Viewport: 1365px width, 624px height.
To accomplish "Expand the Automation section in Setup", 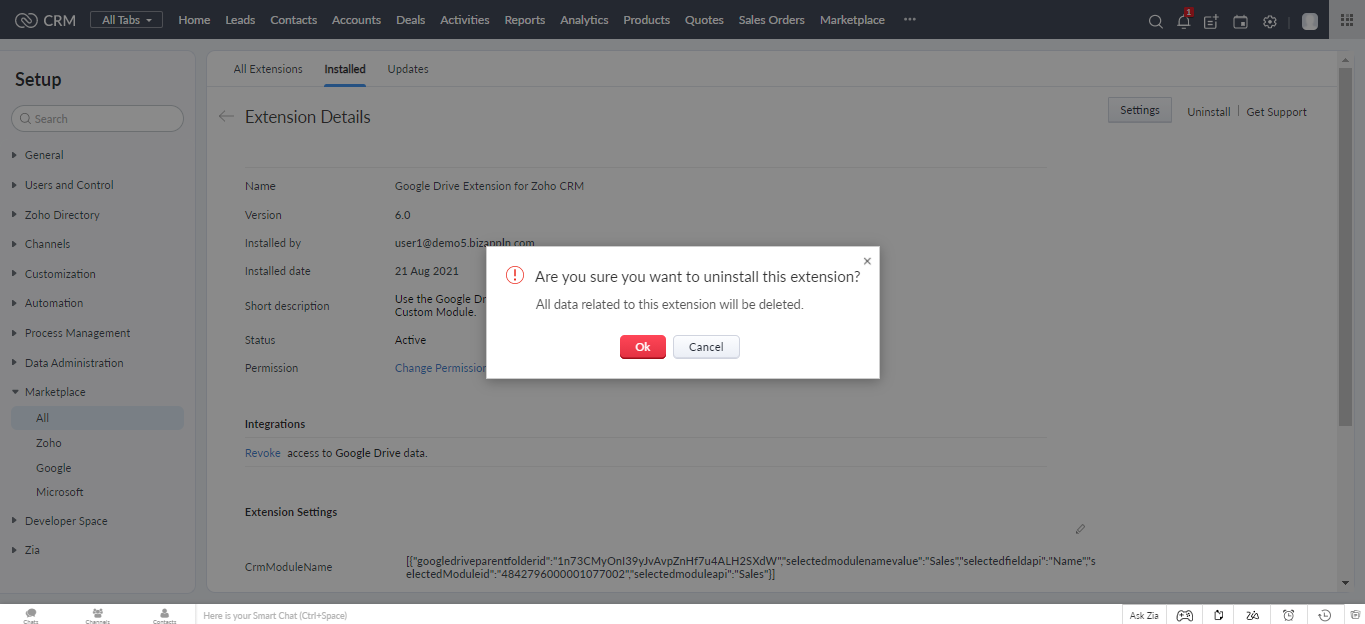I will tap(54, 303).
